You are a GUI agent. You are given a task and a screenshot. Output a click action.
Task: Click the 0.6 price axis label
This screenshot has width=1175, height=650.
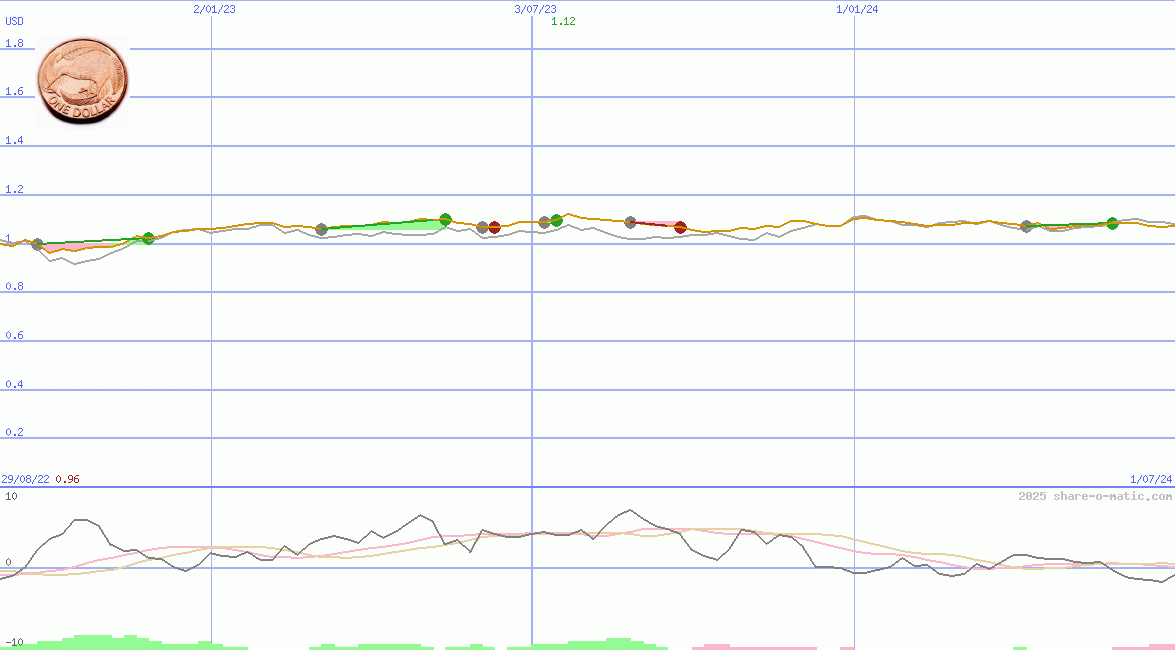coord(14,335)
